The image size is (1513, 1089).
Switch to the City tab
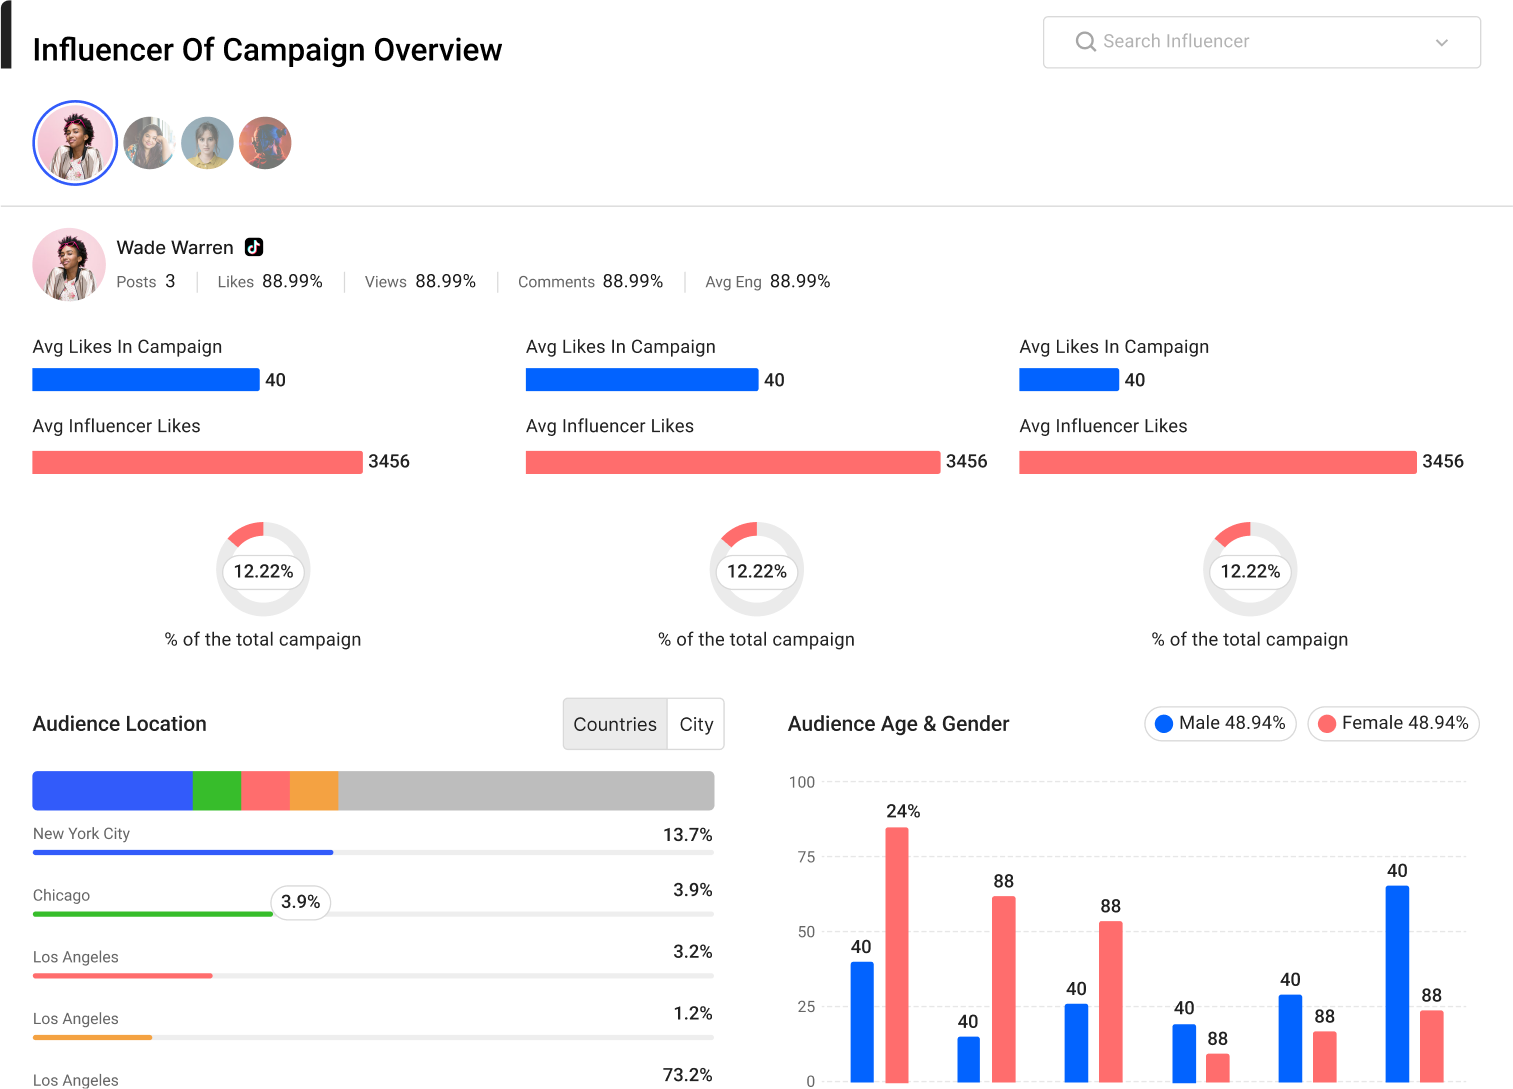point(696,724)
